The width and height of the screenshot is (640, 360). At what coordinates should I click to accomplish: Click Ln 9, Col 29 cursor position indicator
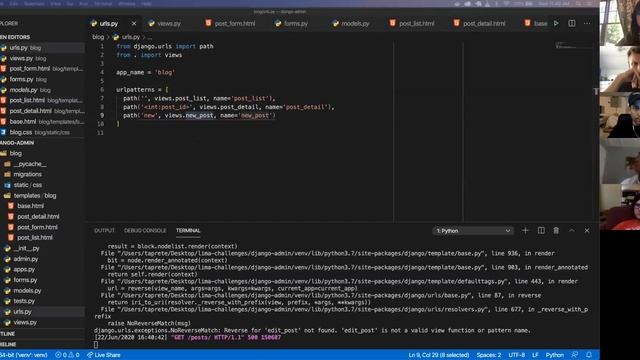click(438, 355)
